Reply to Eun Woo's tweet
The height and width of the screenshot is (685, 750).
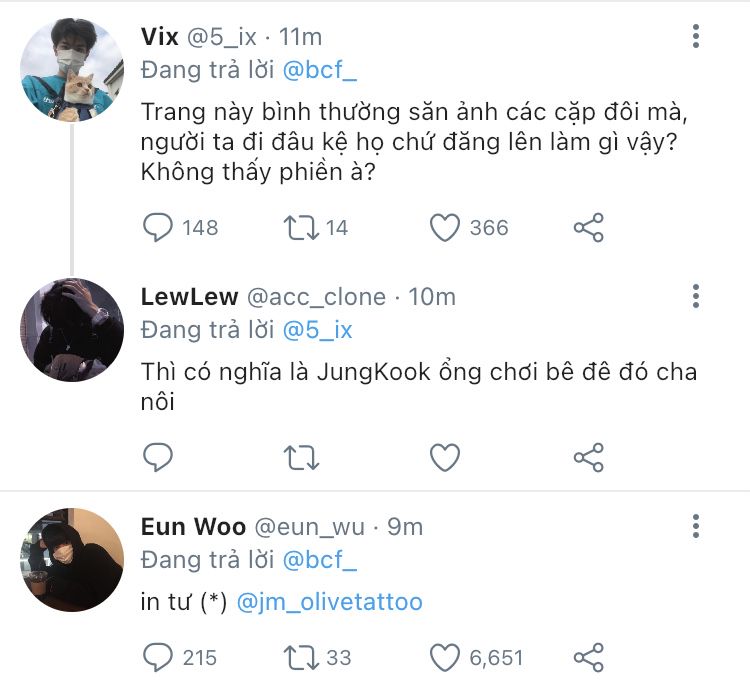[159, 657]
